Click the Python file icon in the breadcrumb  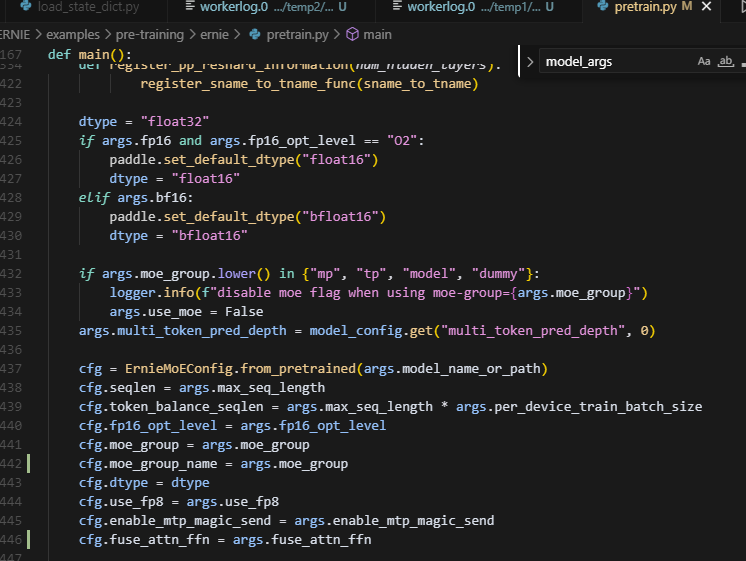257,34
